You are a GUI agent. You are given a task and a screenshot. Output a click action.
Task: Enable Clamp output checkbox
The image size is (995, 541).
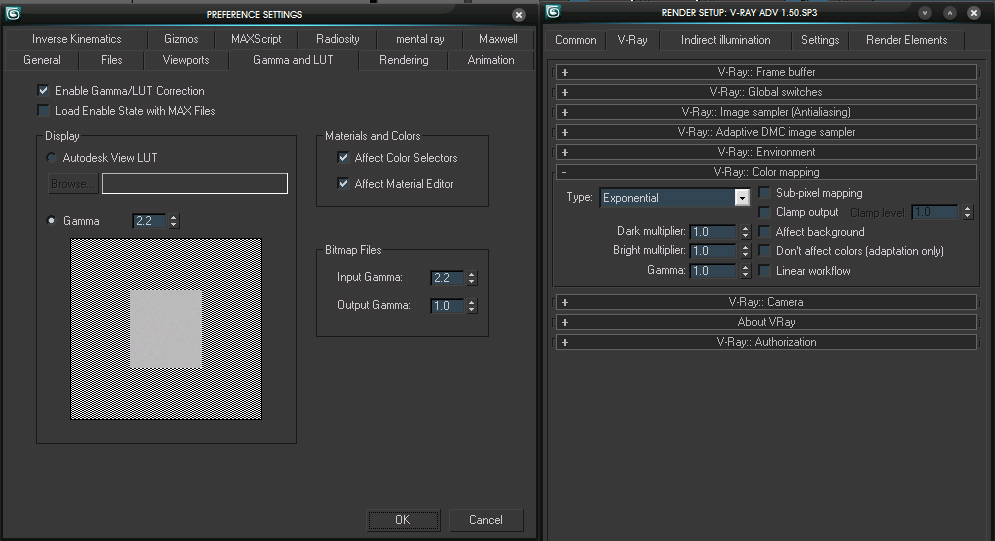coord(765,212)
